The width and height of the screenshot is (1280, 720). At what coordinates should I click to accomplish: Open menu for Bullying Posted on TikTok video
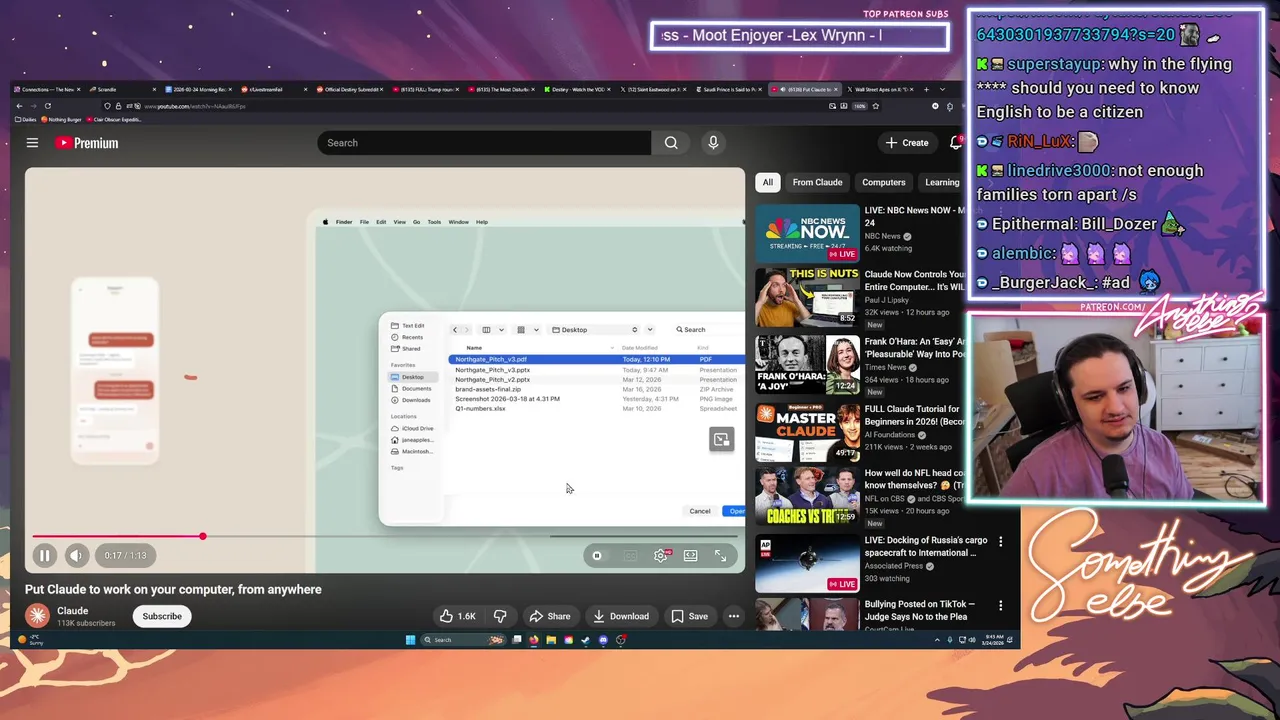(1000, 605)
